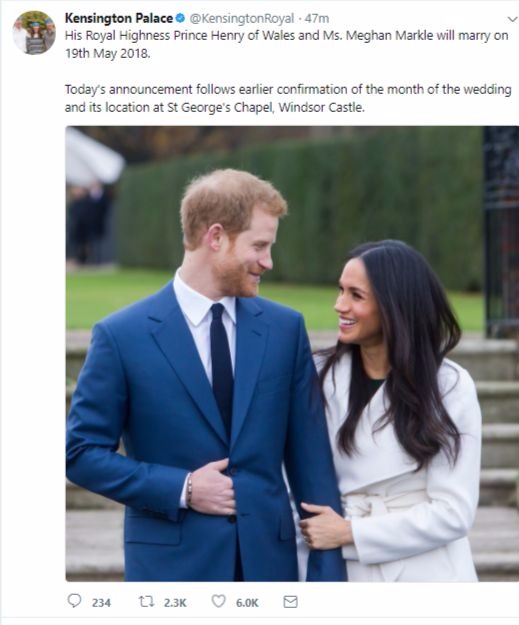Click the stone steps in the photo

coord(496,458)
